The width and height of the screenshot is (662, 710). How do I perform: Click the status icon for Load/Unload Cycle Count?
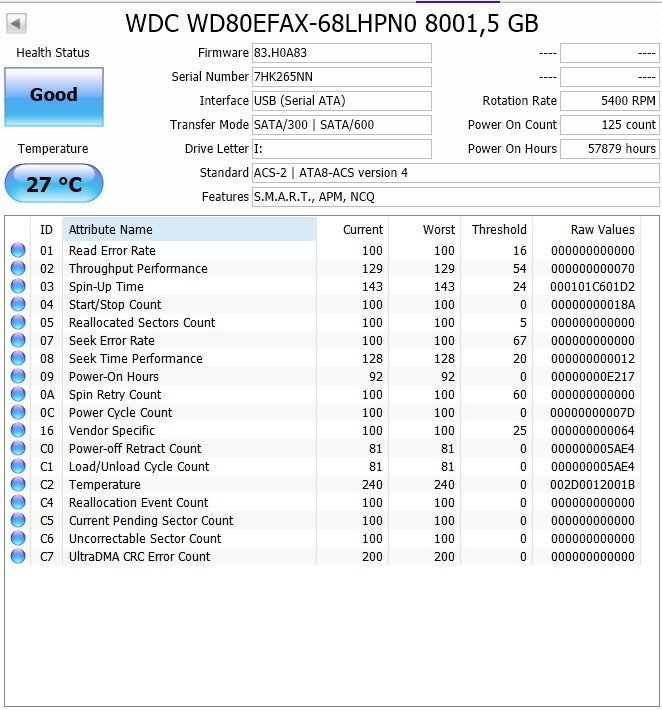[x=18, y=467]
